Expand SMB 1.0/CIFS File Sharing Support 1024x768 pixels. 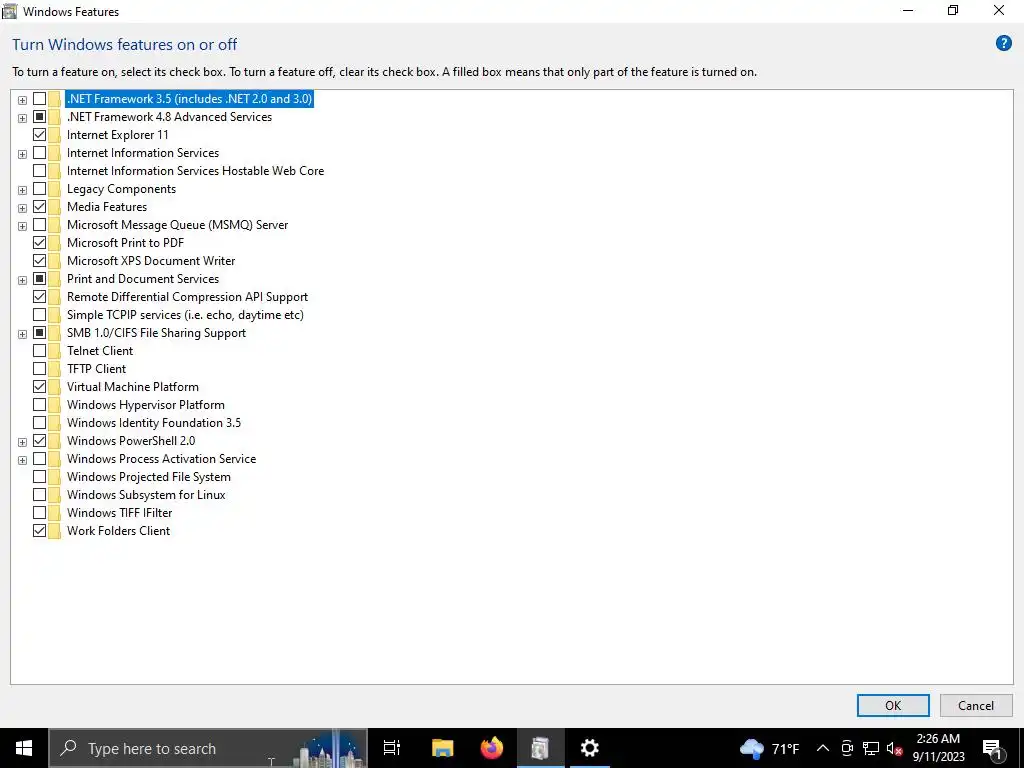coord(22,334)
